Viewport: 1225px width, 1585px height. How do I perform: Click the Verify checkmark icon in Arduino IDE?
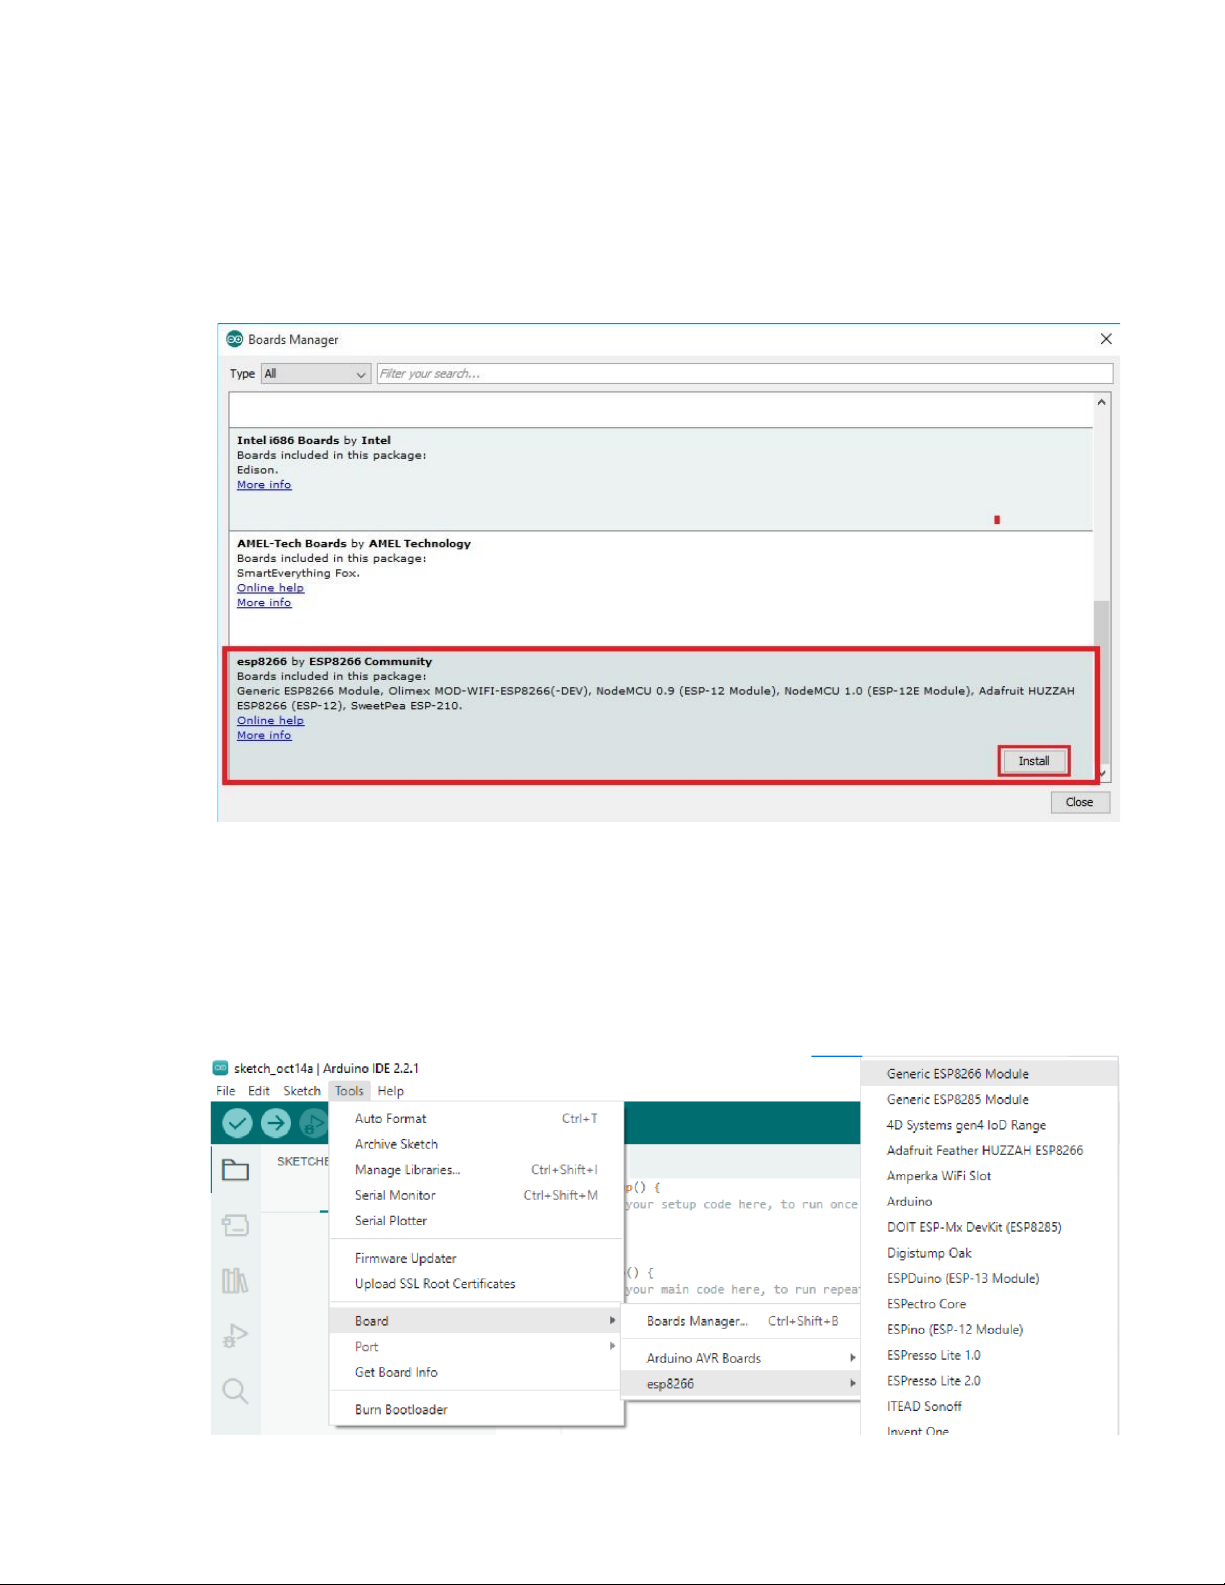point(237,1123)
